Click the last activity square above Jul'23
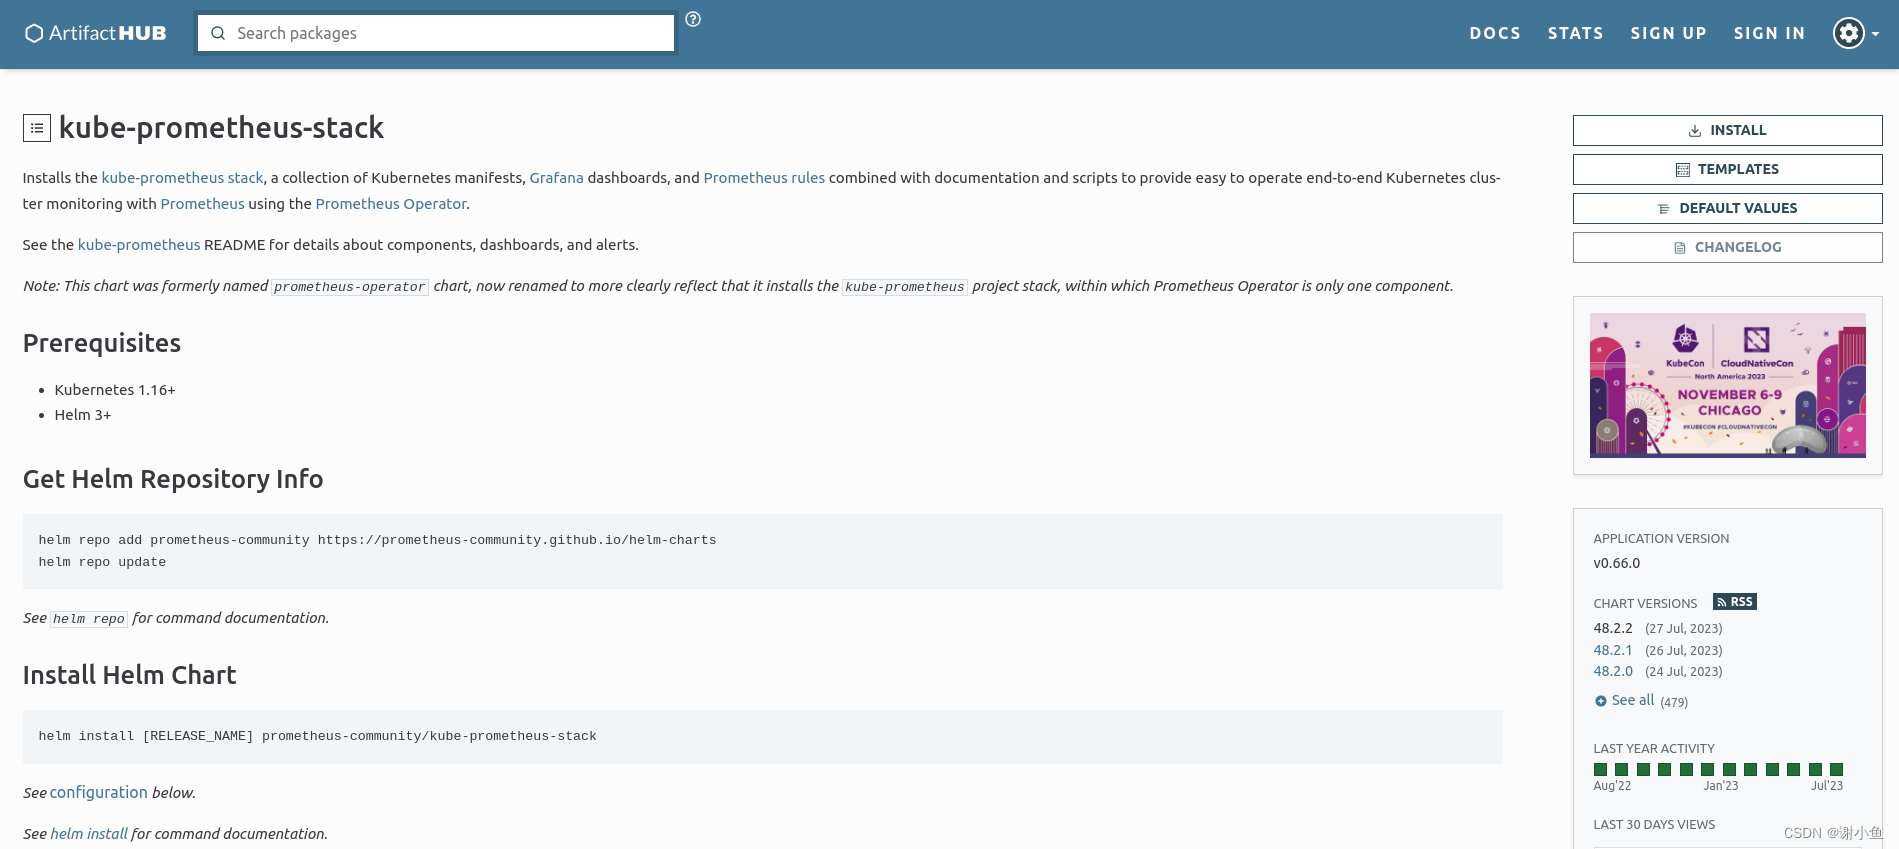This screenshot has width=1899, height=849. 1836,769
